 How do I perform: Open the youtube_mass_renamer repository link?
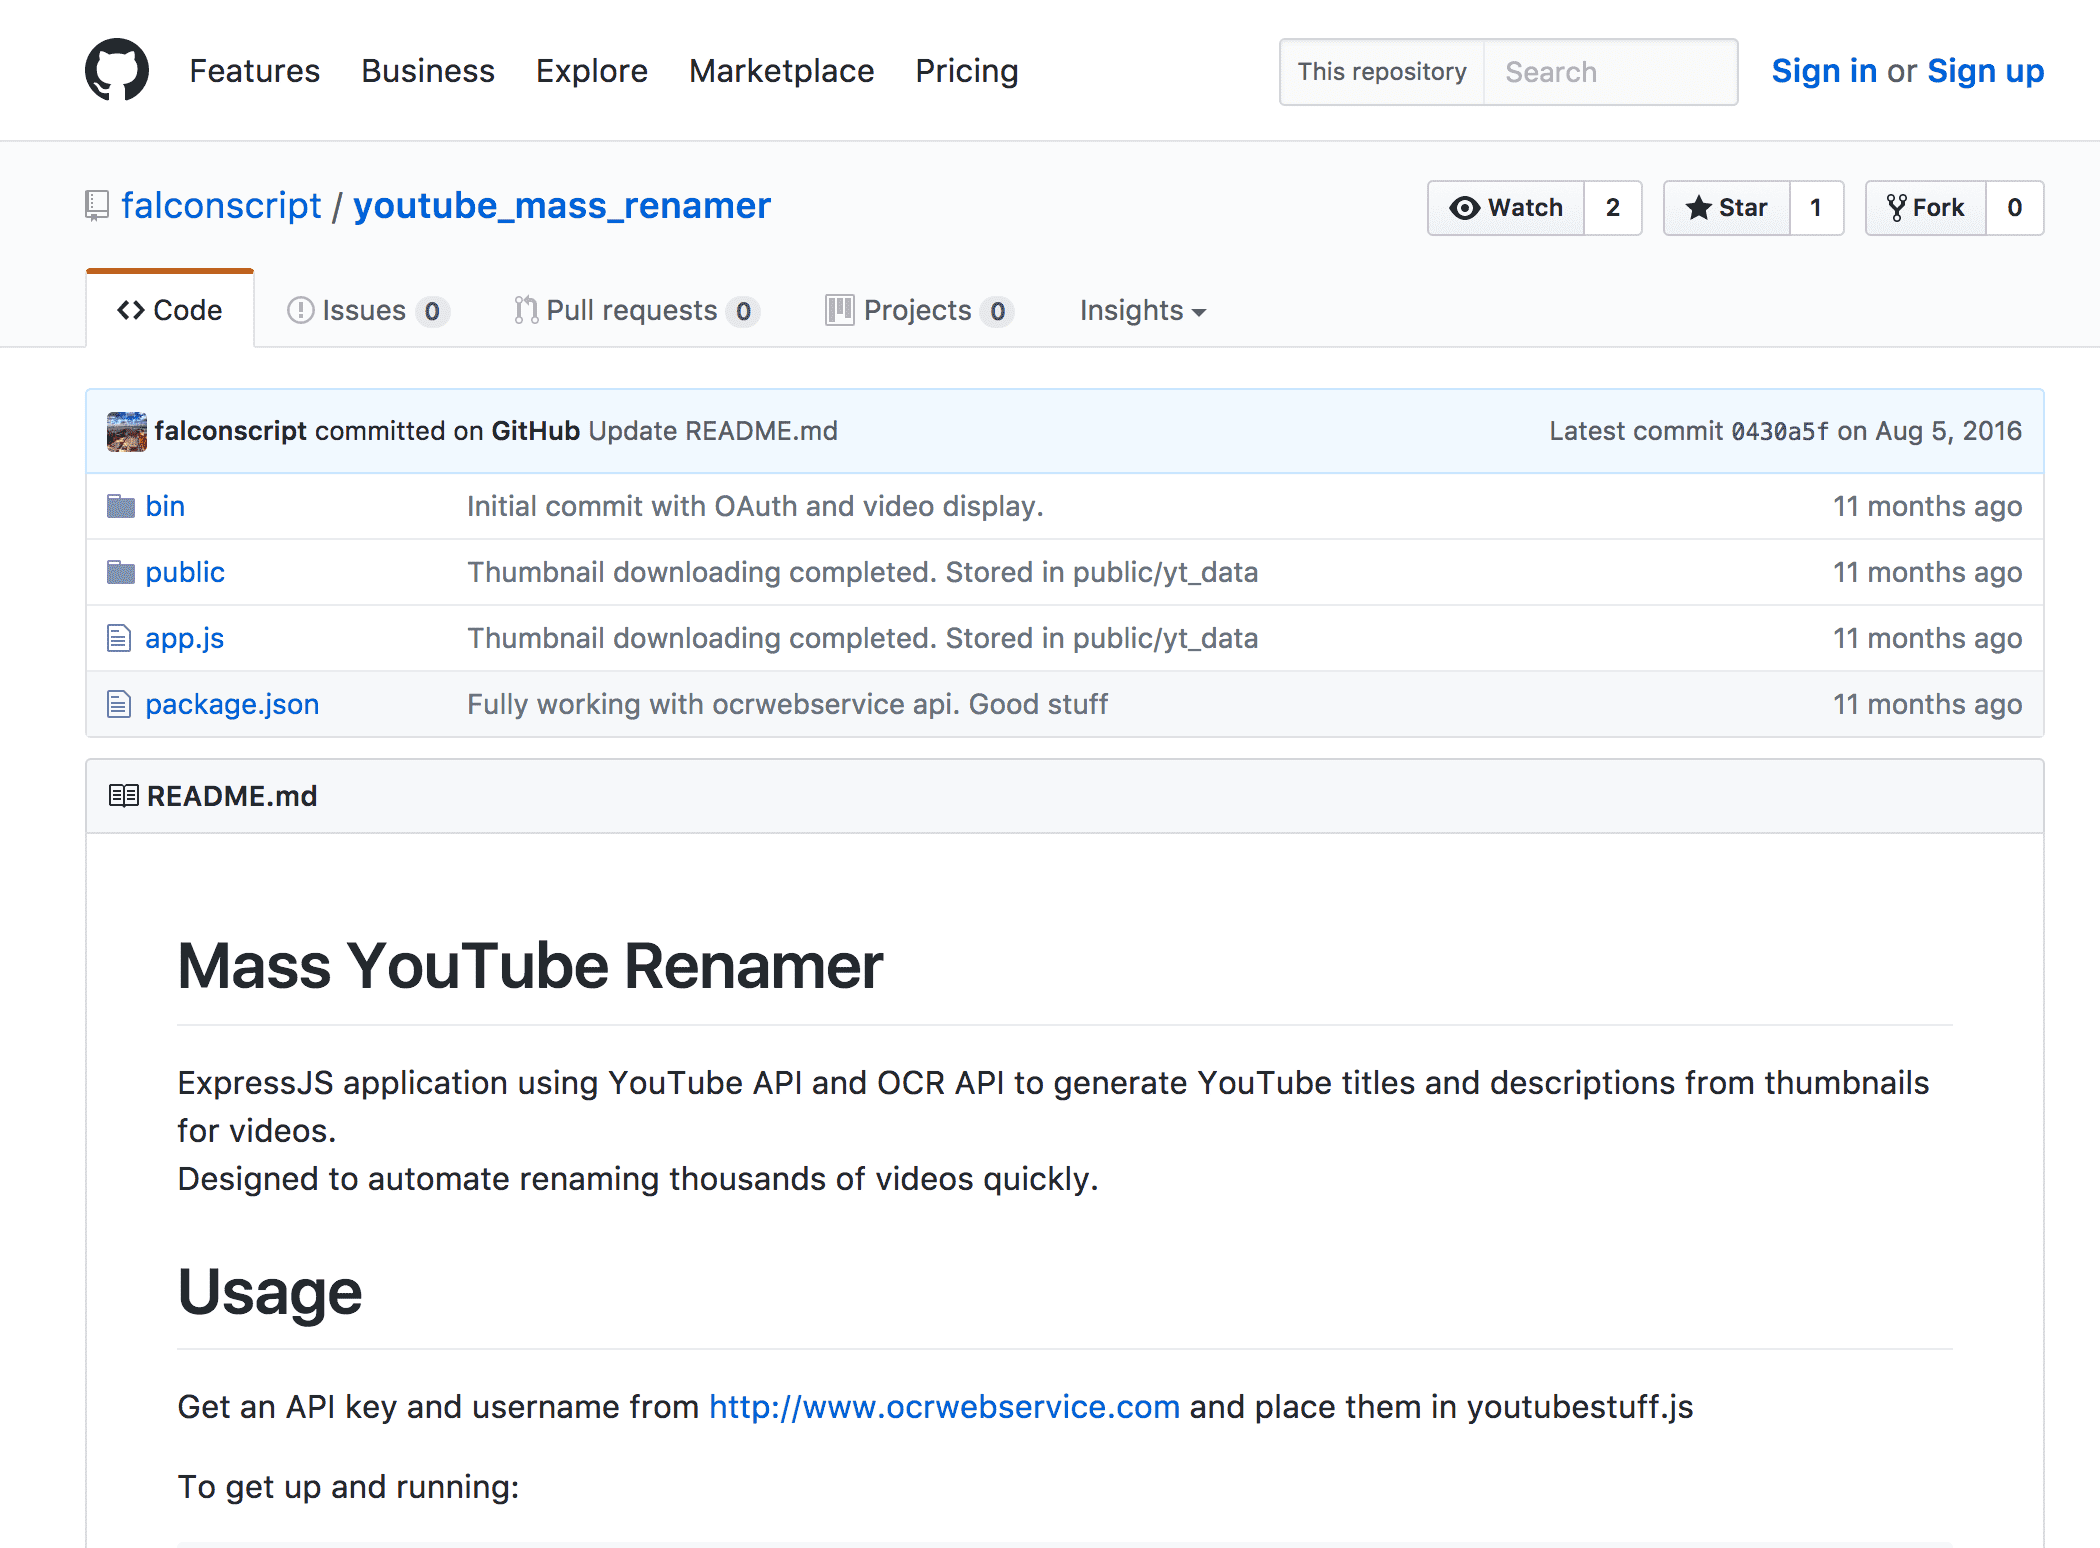562,205
